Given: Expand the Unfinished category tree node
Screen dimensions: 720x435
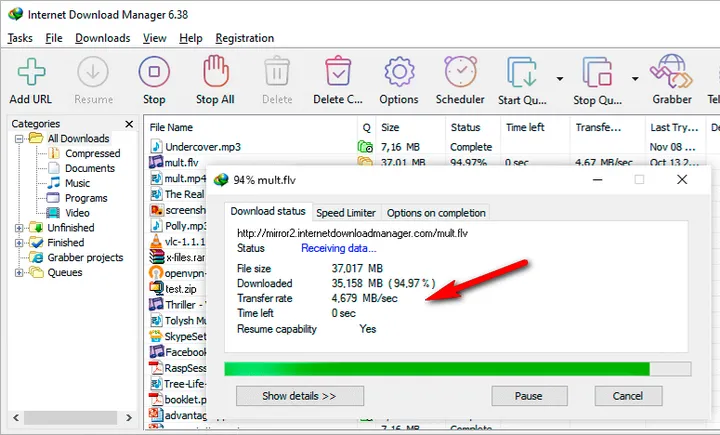Looking at the screenshot, I should coord(19,228).
